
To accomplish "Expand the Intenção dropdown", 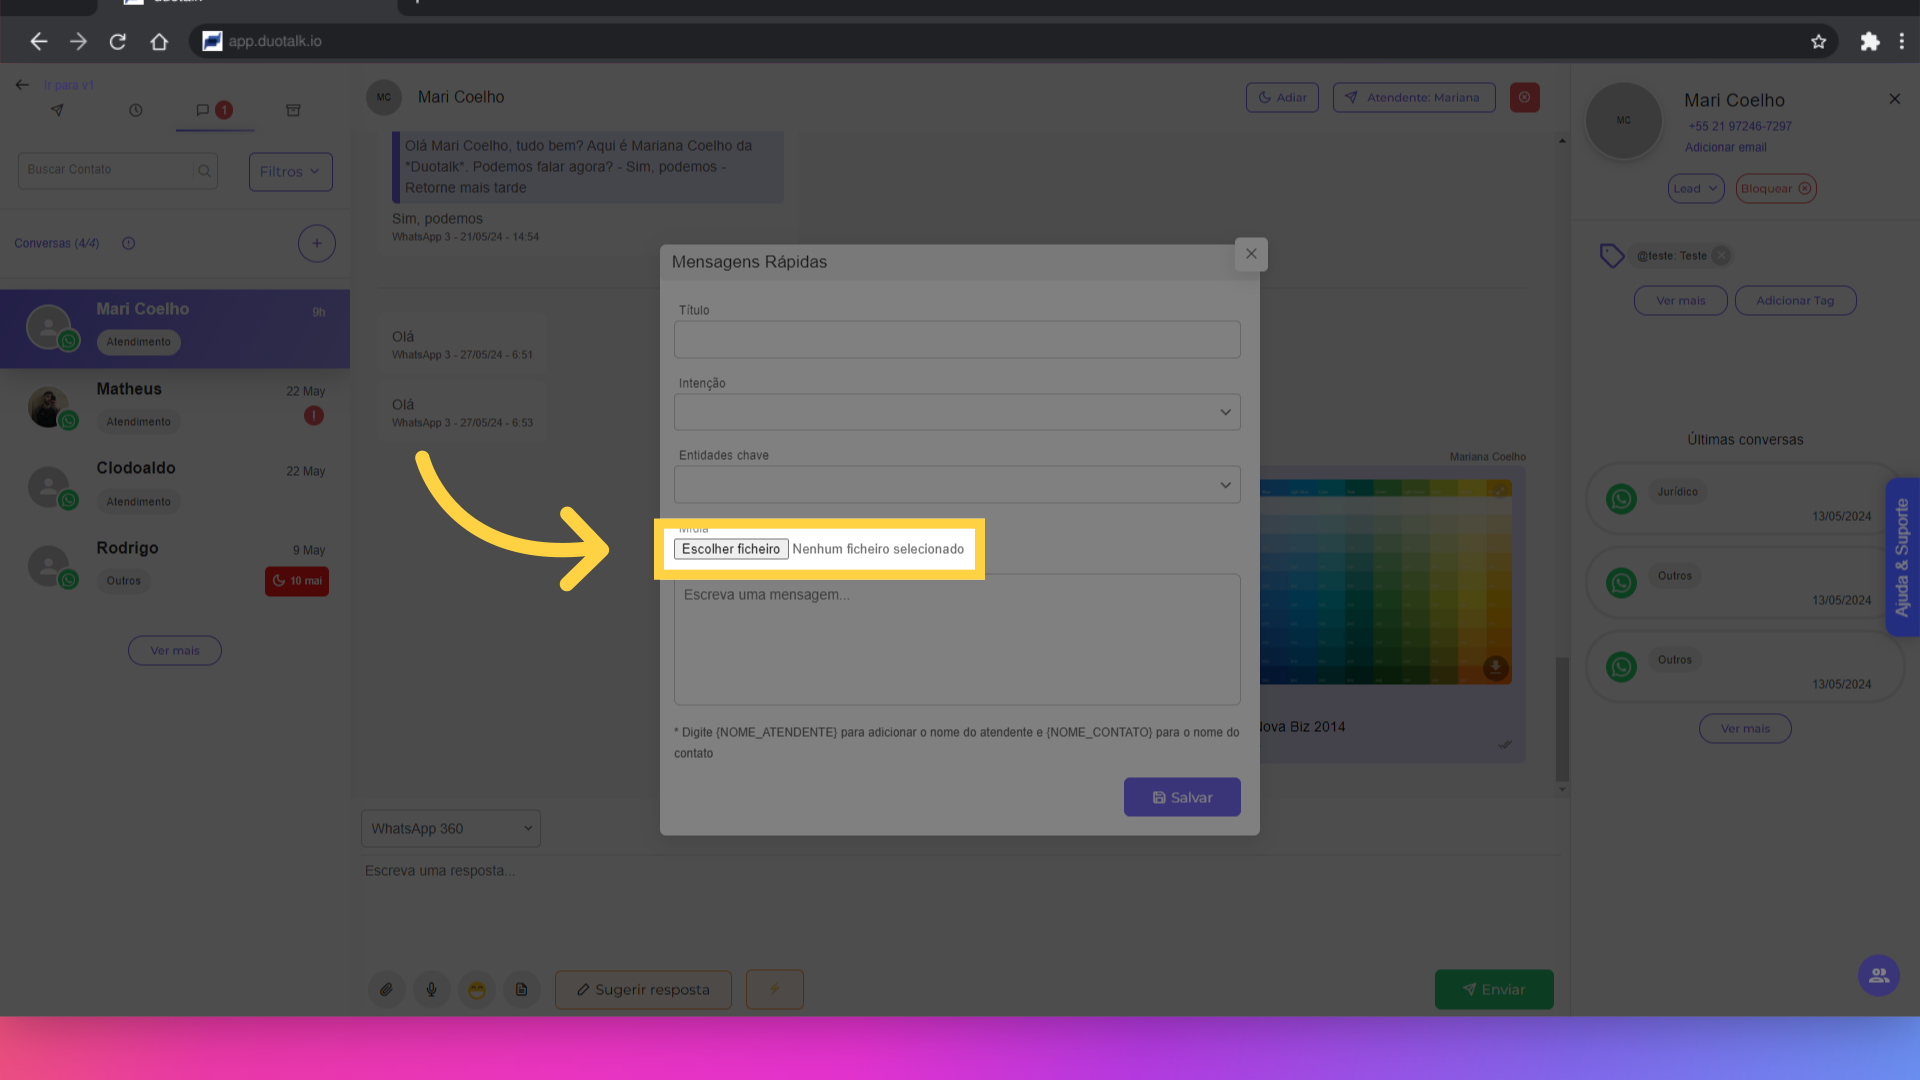I will tap(957, 412).
